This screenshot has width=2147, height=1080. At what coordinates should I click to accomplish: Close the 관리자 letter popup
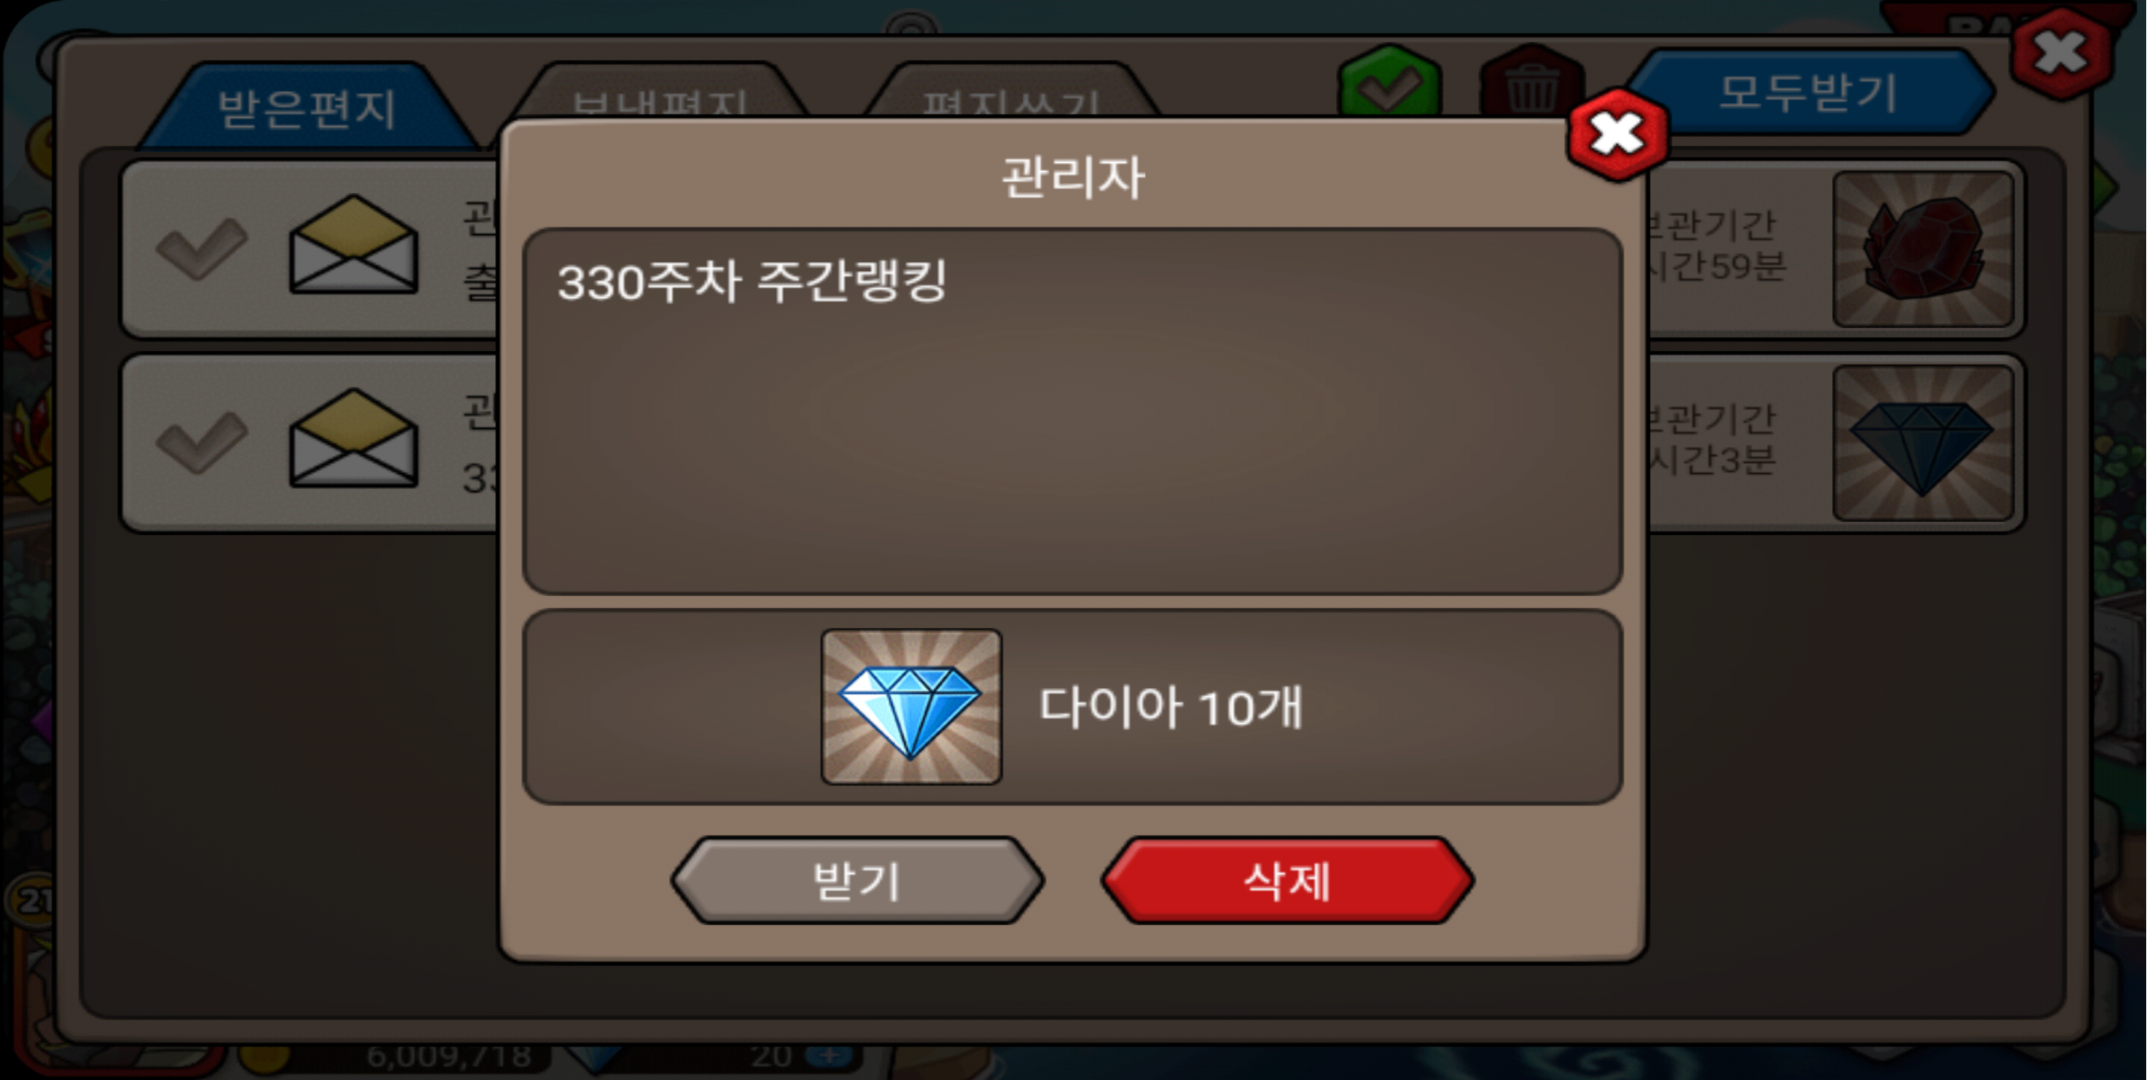tap(1617, 134)
